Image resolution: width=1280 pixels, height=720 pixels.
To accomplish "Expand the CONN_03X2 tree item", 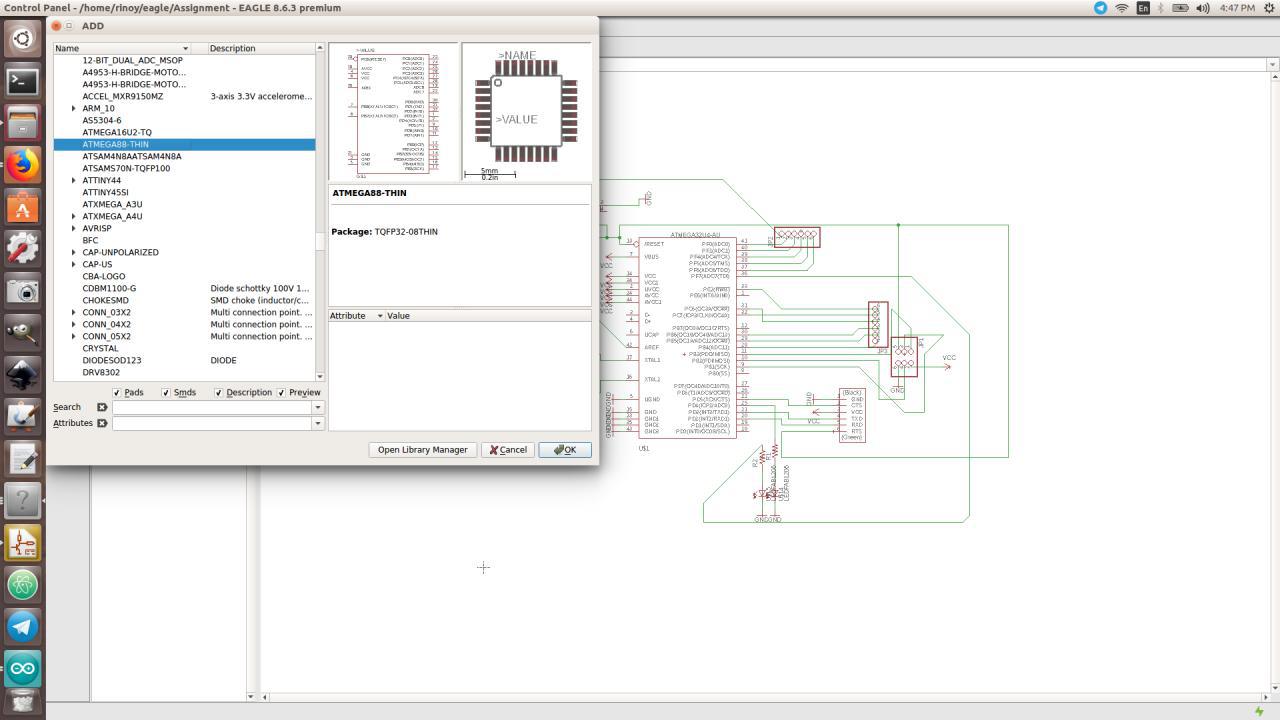I will tap(73, 312).
